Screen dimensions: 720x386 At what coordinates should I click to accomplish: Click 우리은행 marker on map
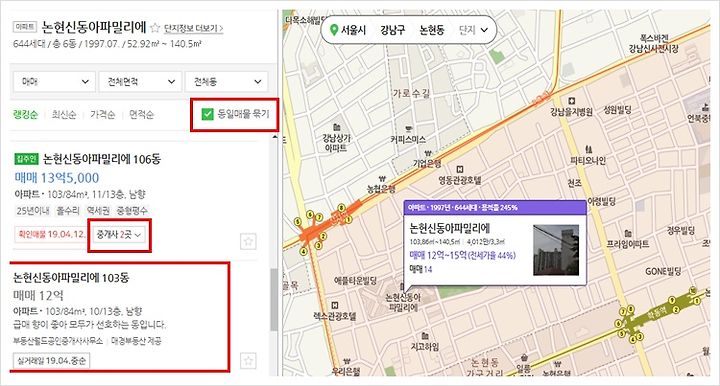tap(347, 368)
